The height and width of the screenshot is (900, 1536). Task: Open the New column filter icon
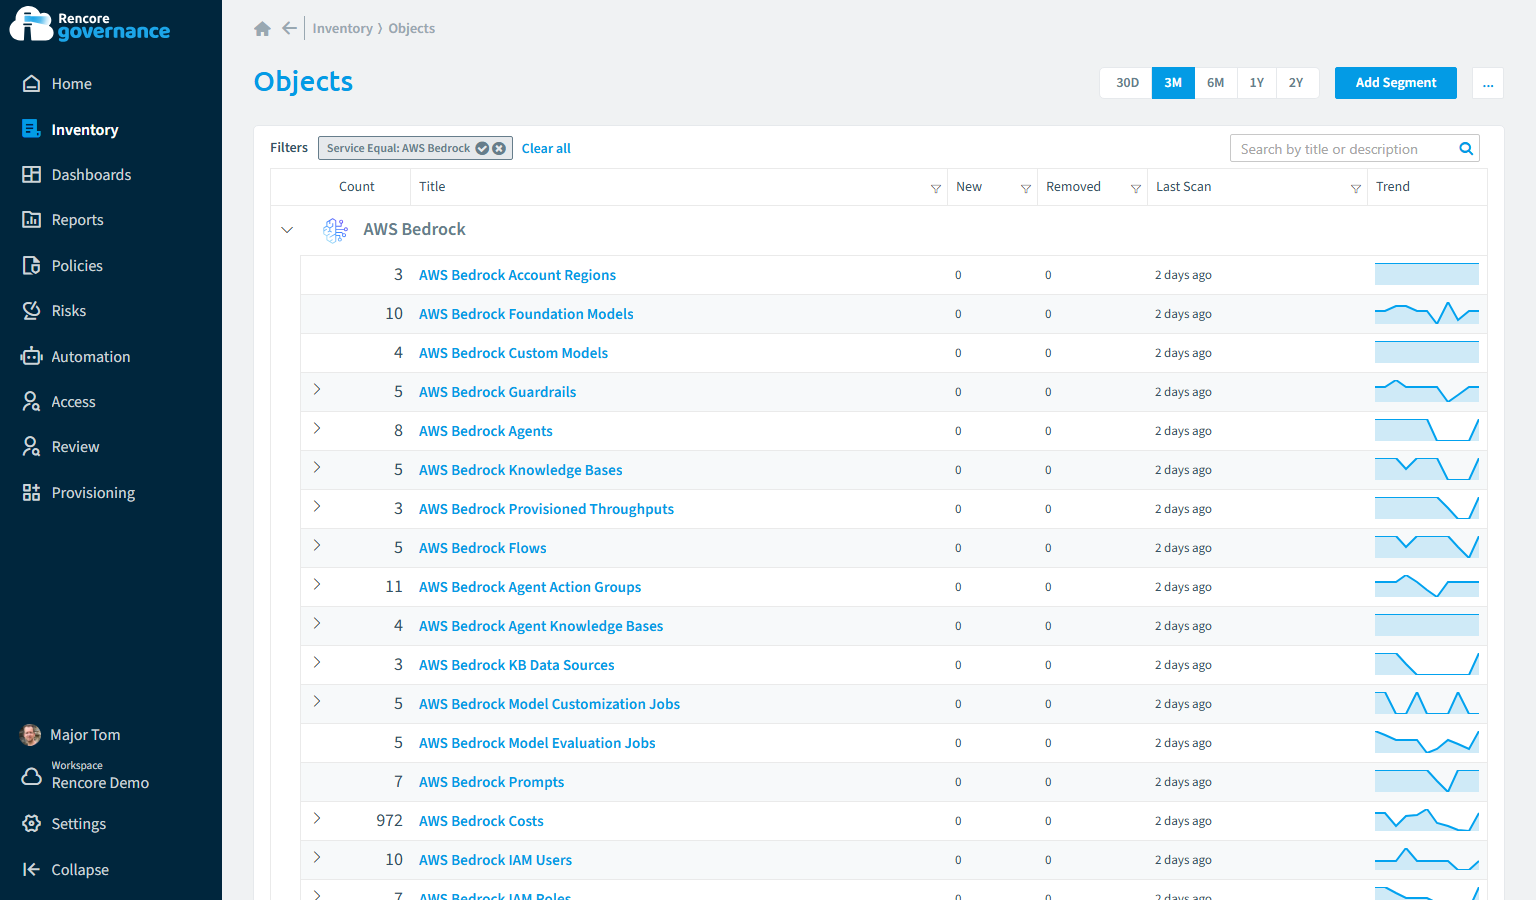[x=1026, y=188]
